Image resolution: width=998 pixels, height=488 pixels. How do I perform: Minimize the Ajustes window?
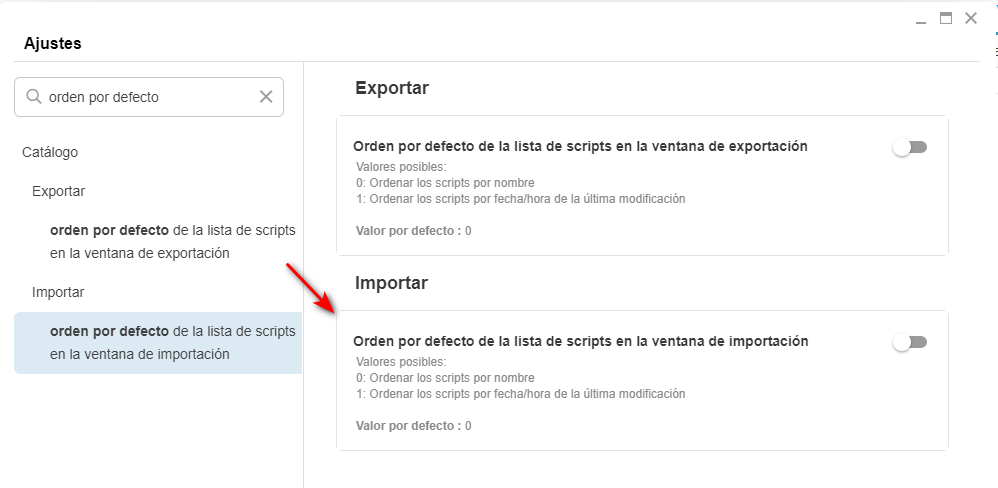(x=921, y=18)
